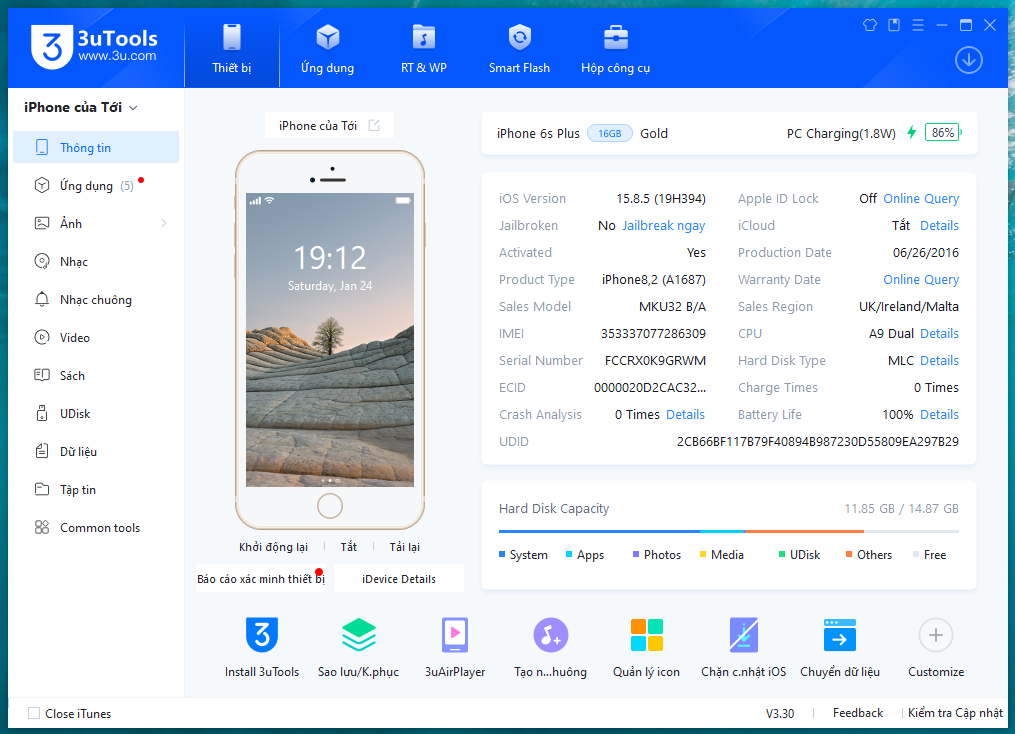Open the download manager arrow icon

coord(968,60)
